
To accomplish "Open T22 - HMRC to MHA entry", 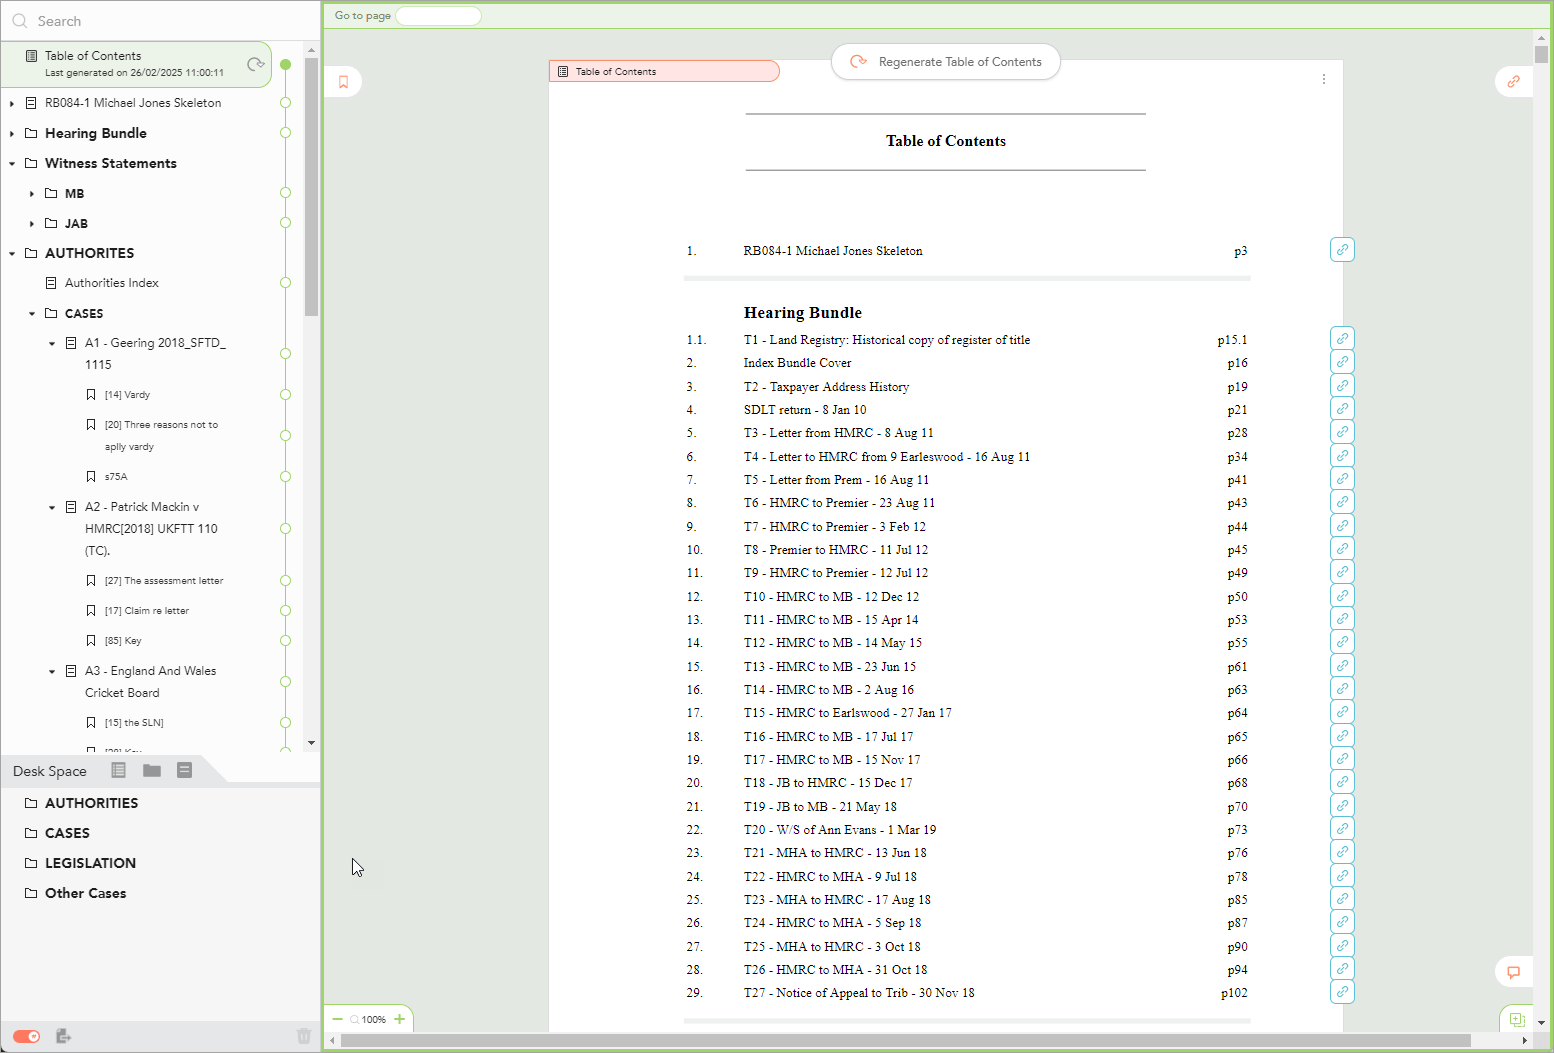I will tap(830, 877).
